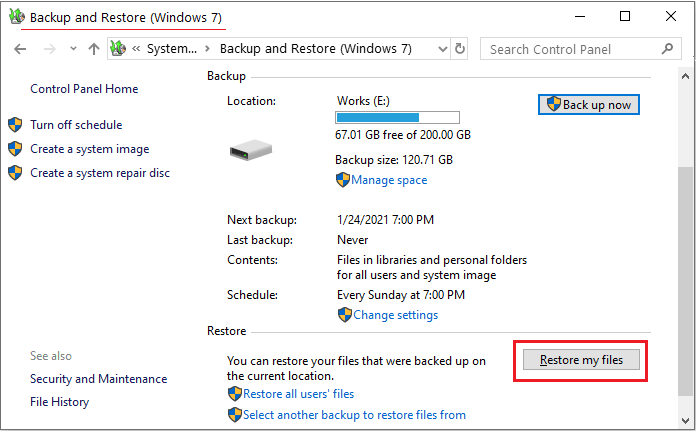Open Create a system repair disc

(x=100, y=173)
